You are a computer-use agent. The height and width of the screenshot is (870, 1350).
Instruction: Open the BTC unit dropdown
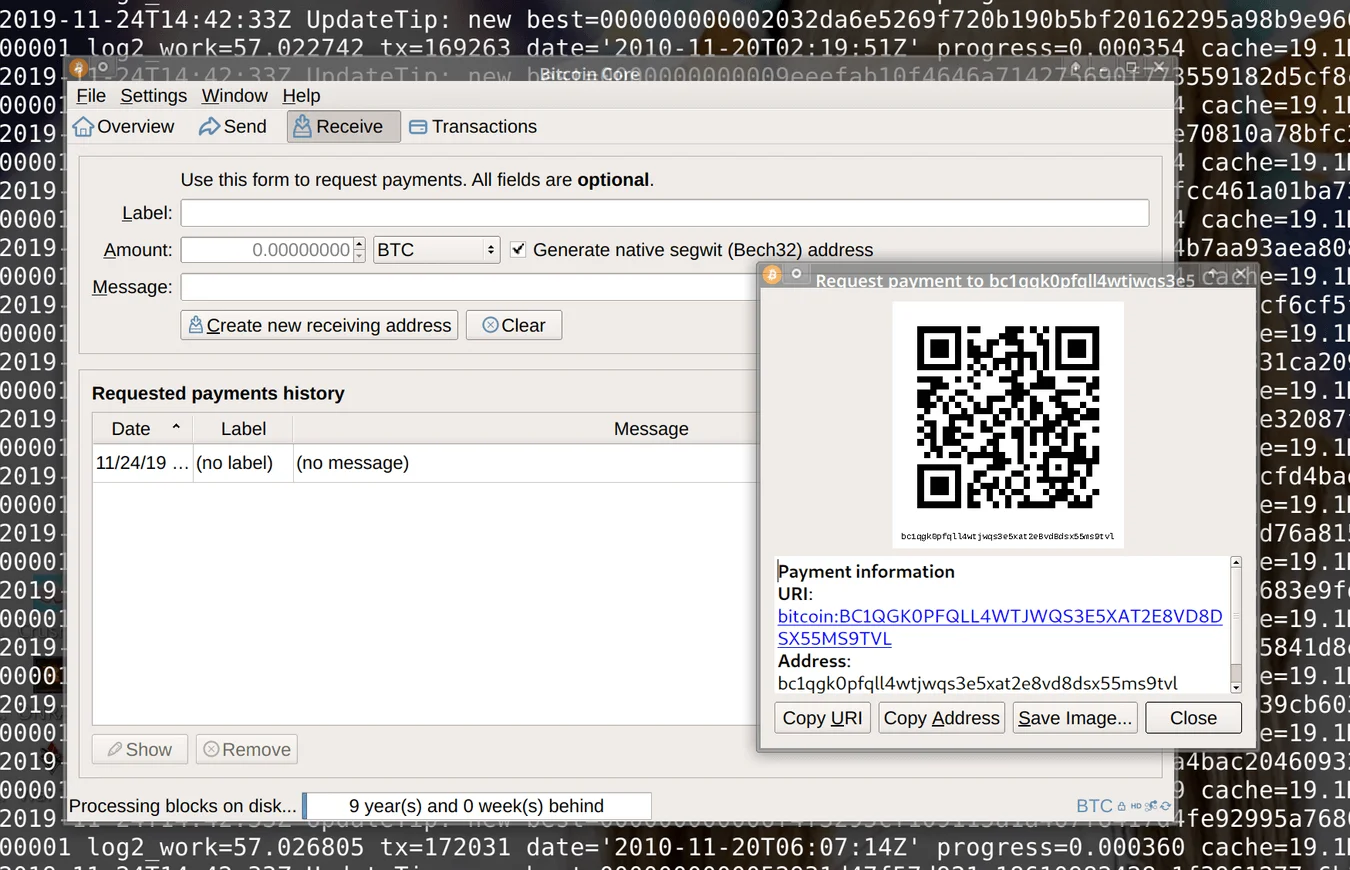[436, 250]
